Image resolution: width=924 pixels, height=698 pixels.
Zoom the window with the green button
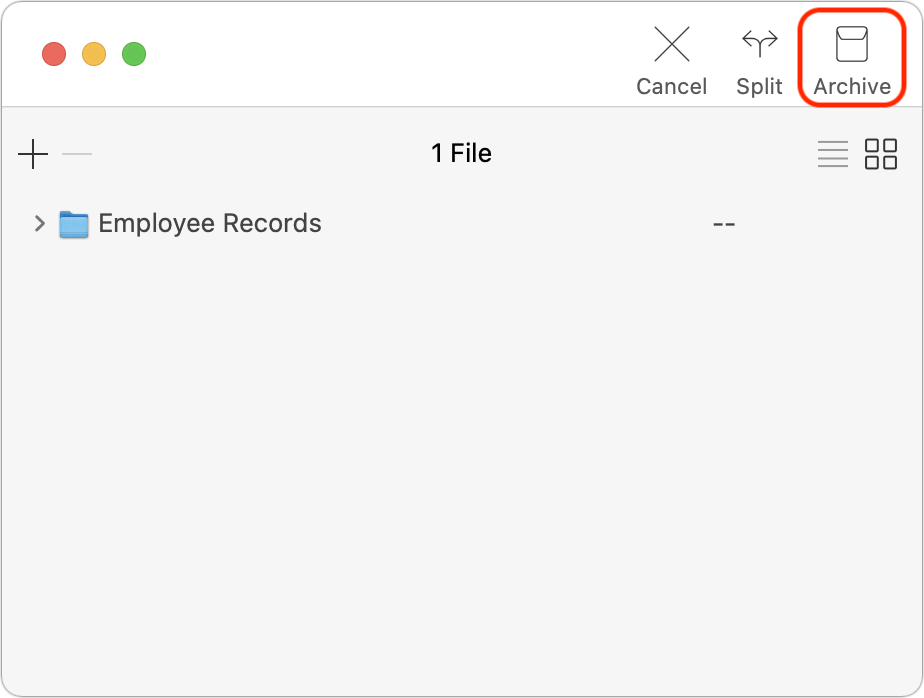(x=134, y=54)
